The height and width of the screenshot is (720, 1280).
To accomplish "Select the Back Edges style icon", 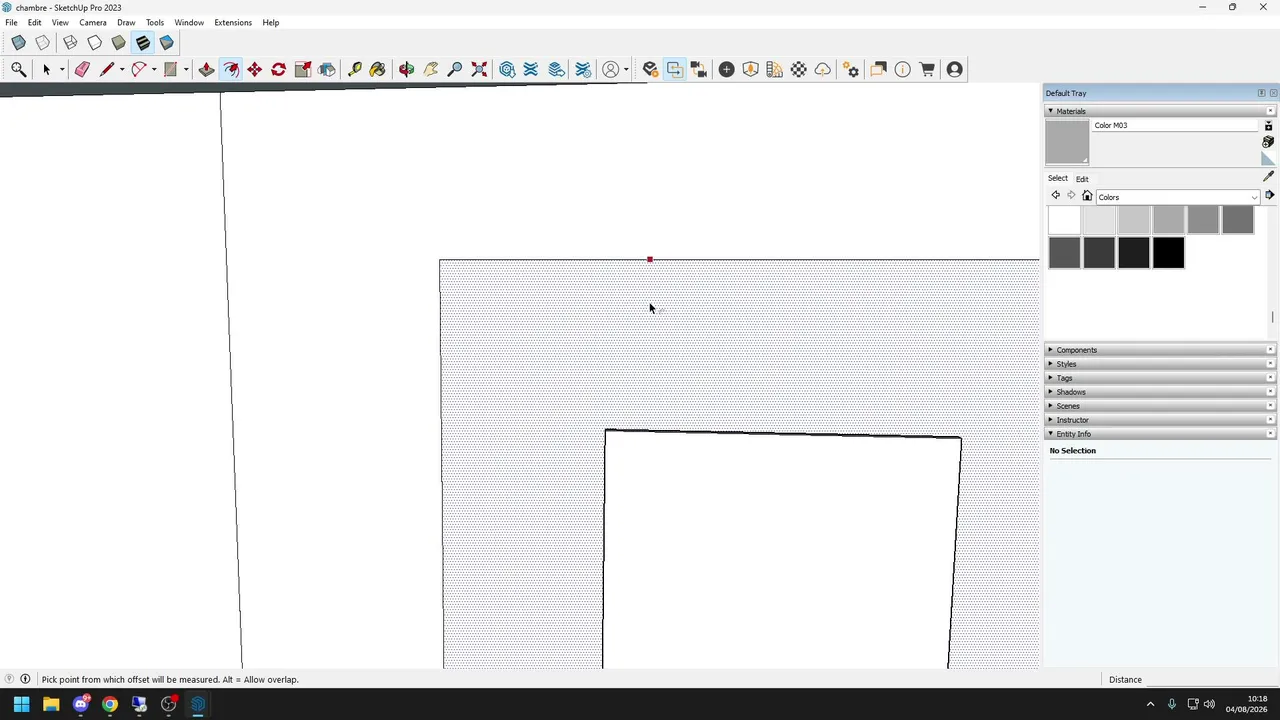I will (43, 43).
